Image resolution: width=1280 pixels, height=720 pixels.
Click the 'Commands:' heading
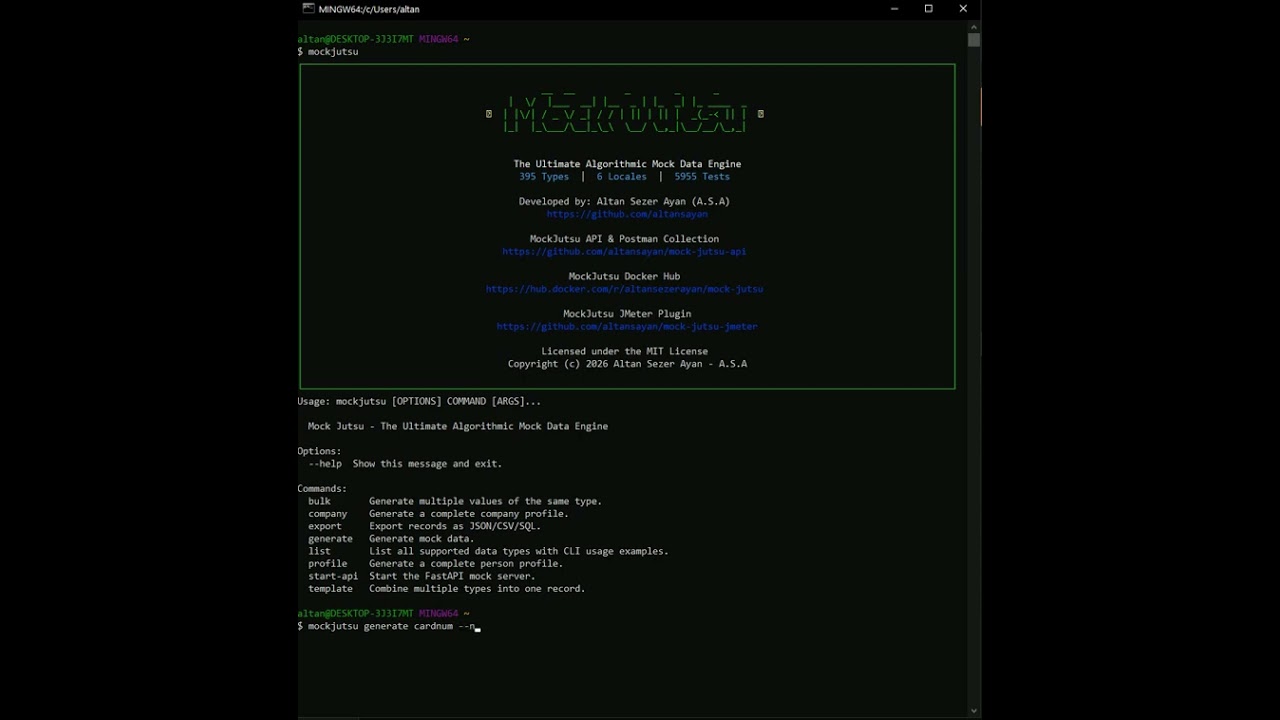[322, 489]
